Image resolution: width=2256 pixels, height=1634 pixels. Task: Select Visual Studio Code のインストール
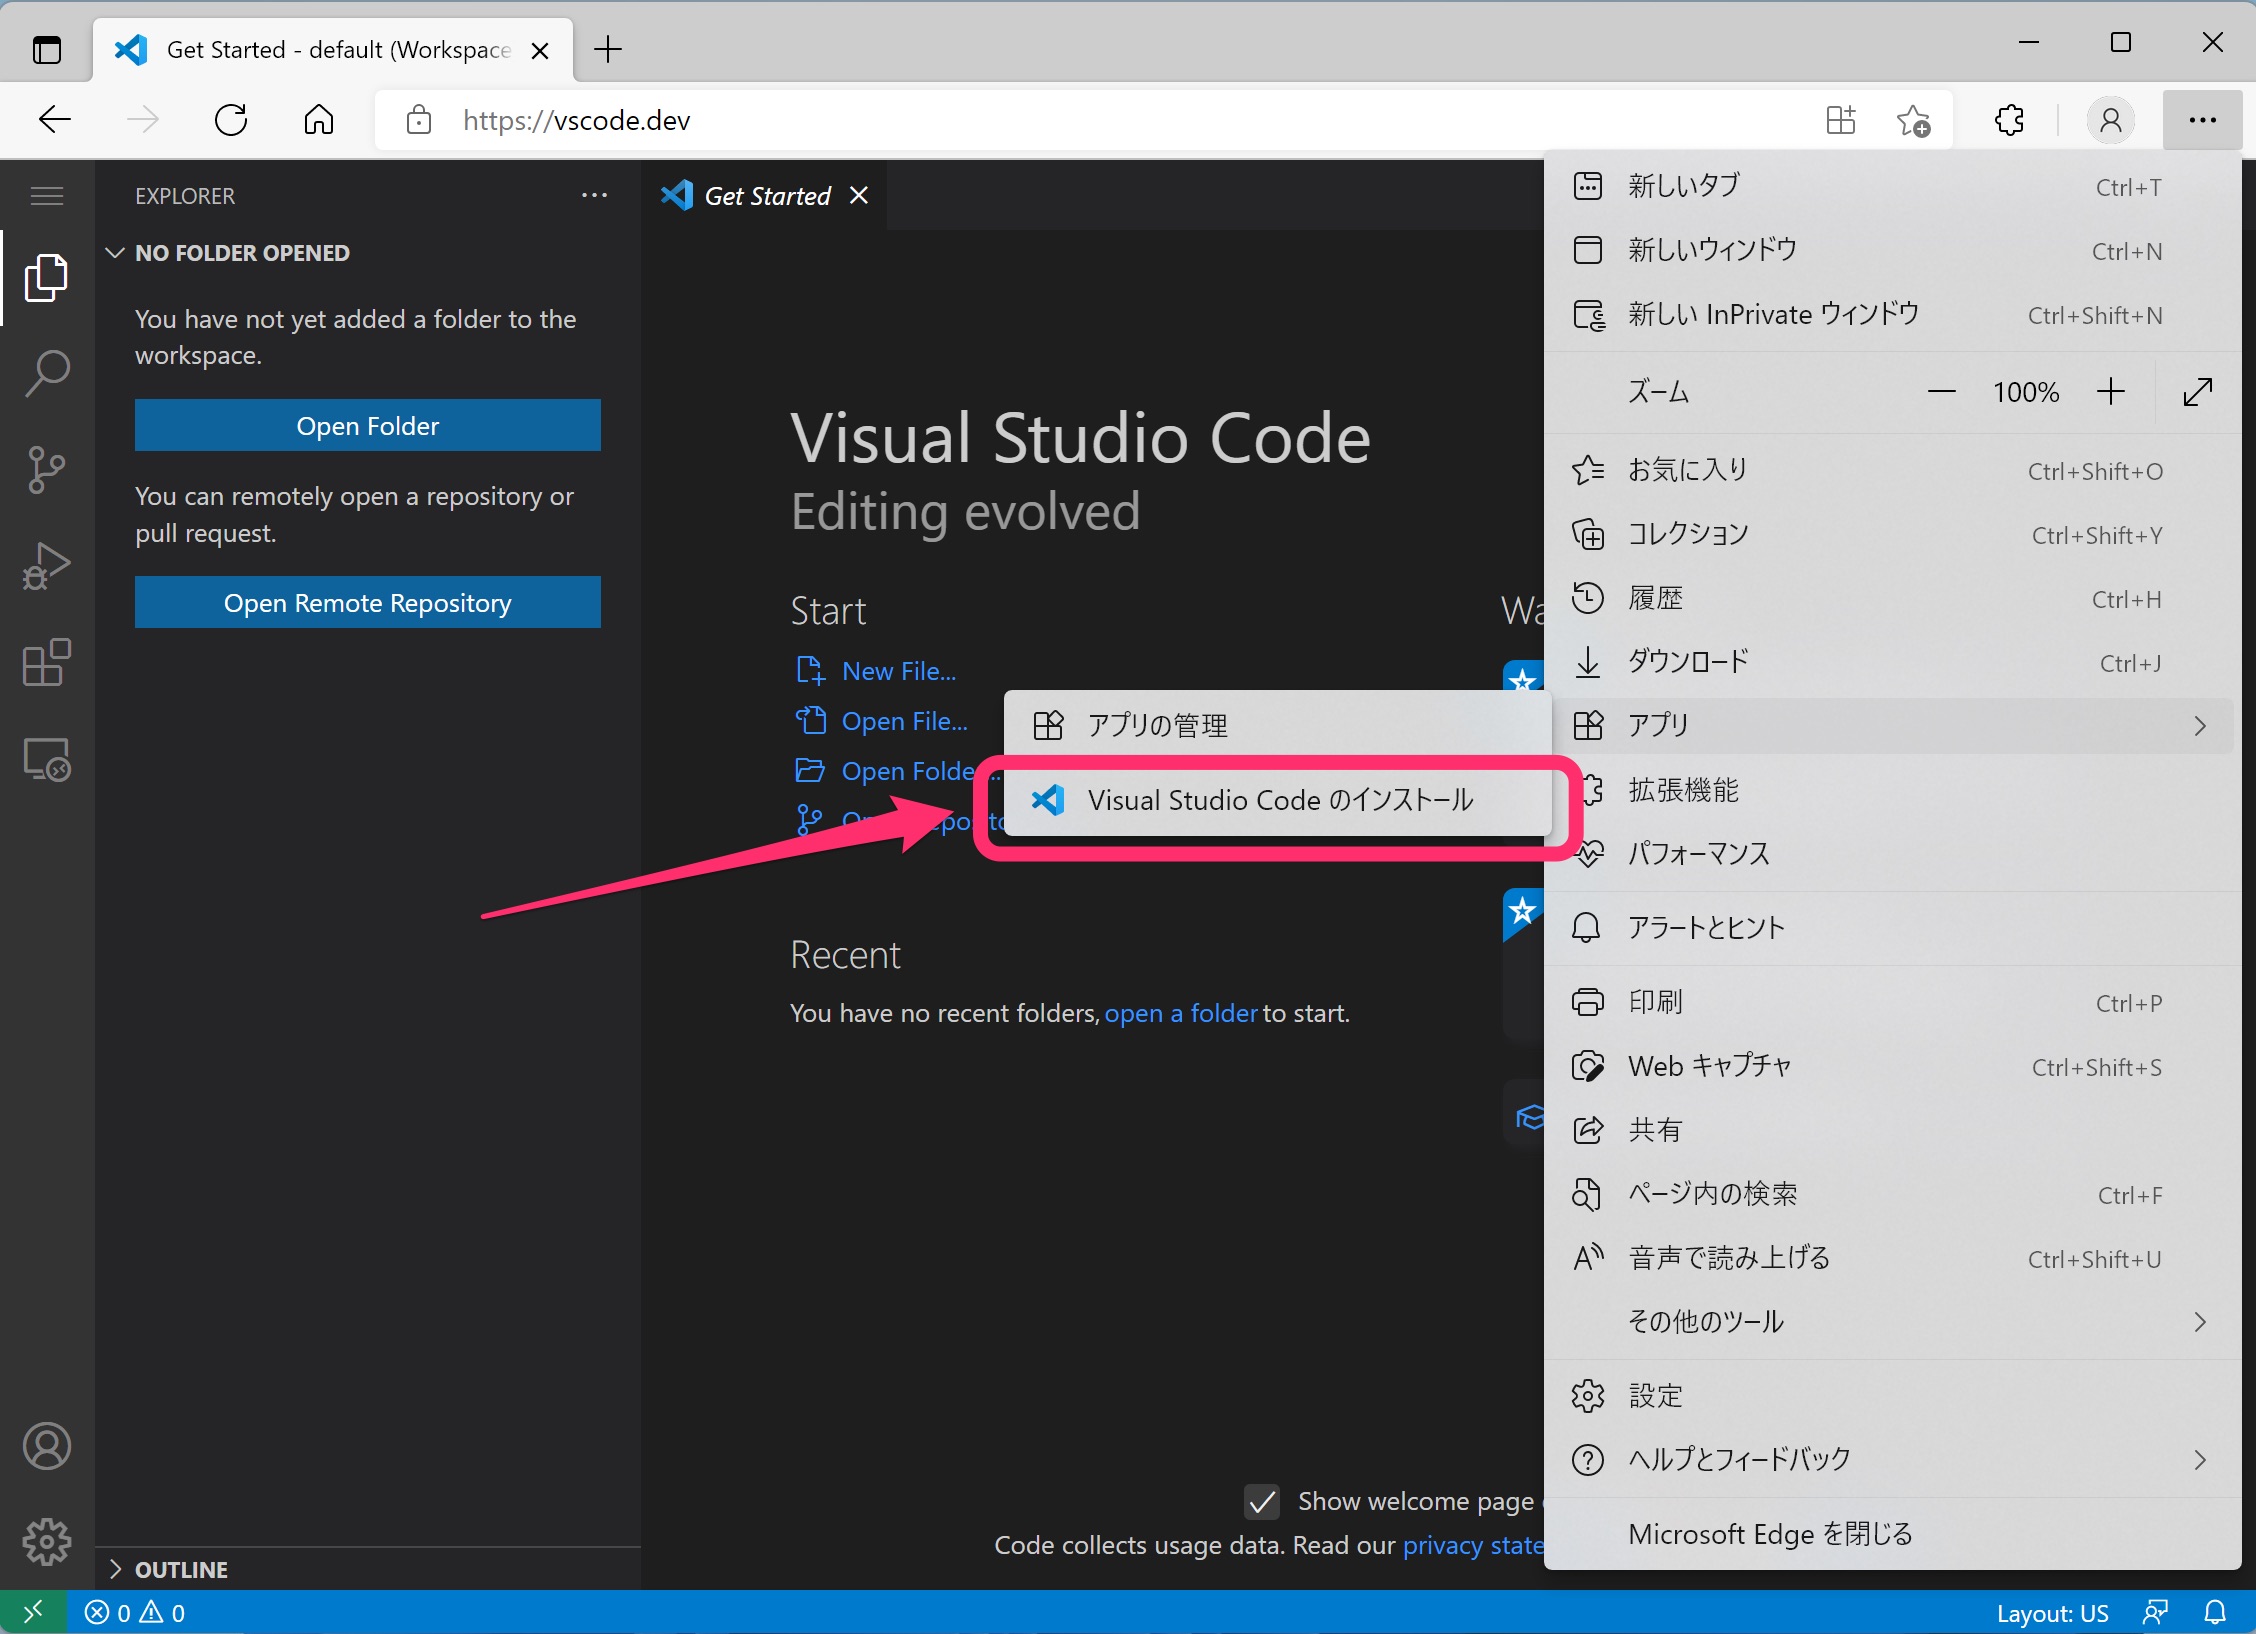point(1278,800)
